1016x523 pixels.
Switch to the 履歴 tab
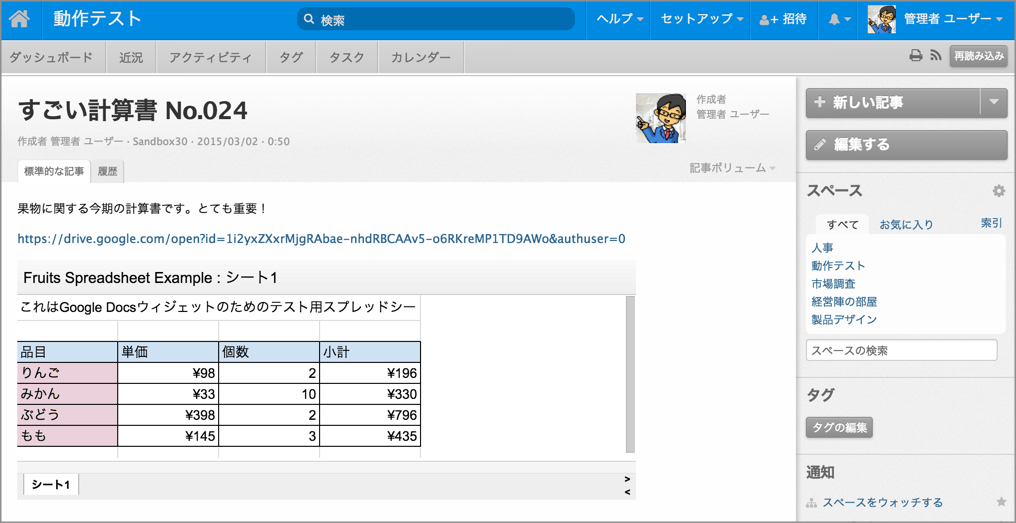click(108, 172)
